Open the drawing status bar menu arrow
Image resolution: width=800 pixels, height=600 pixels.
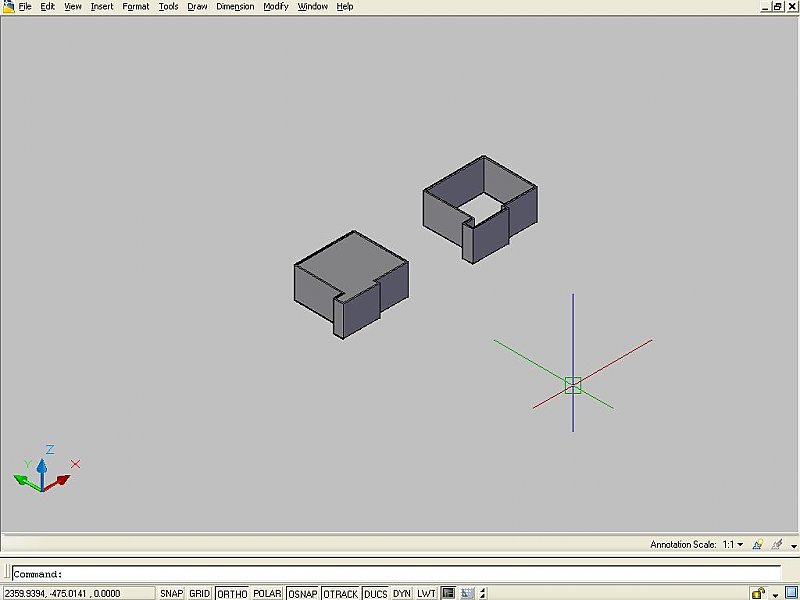coord(793,546)
